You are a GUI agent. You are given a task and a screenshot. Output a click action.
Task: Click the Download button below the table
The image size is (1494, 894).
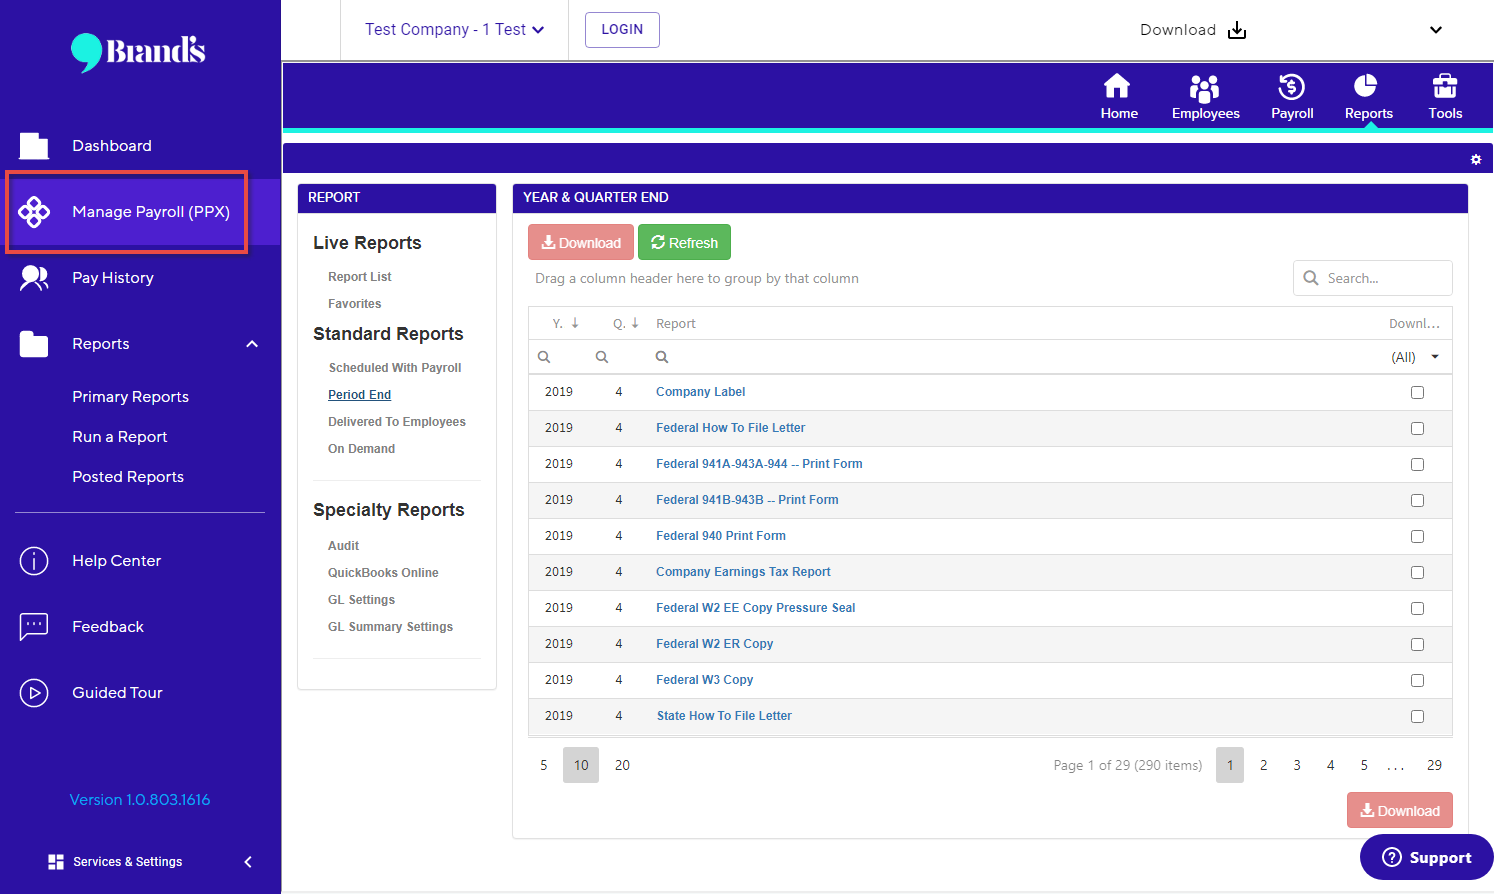1400,811
